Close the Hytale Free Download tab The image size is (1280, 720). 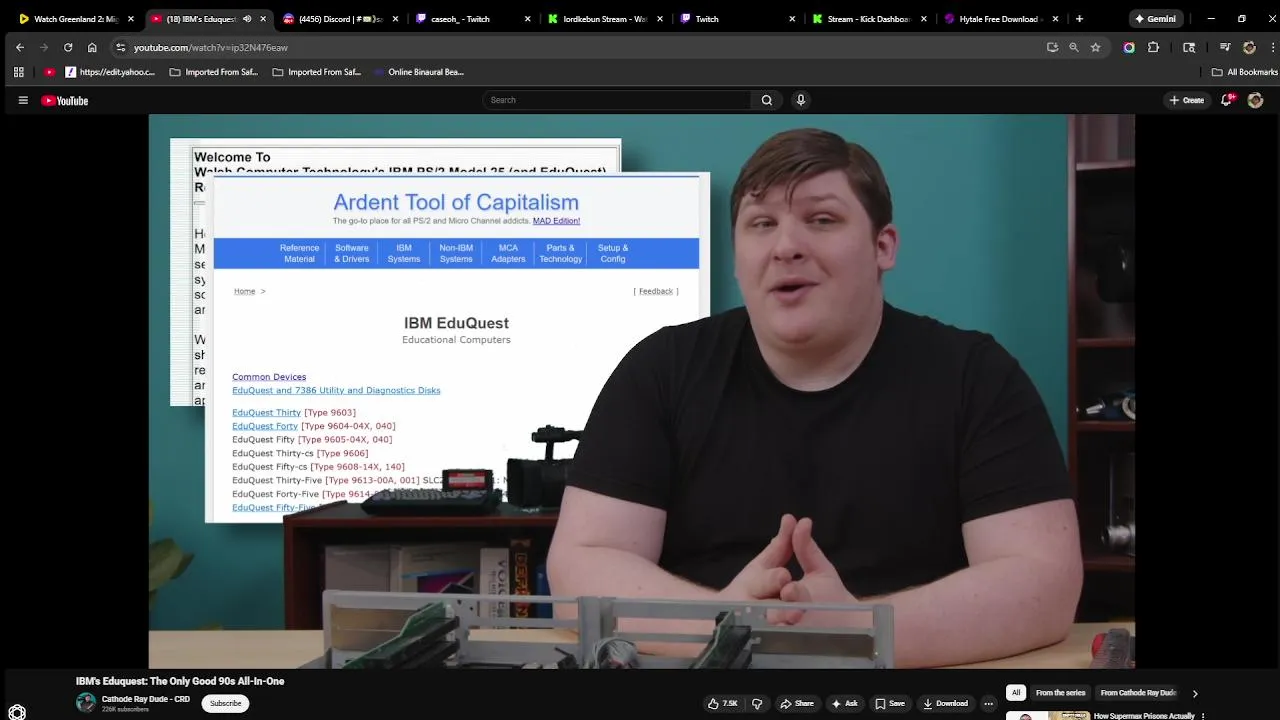1055,18
